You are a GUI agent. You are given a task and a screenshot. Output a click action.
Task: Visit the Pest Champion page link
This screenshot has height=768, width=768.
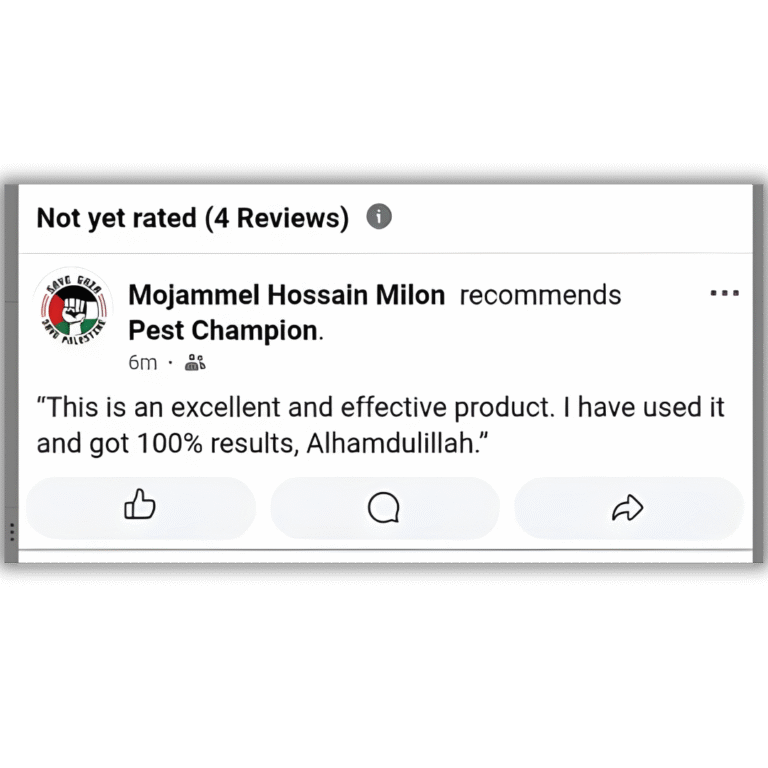pyautogui.click(x=223, y=331)
